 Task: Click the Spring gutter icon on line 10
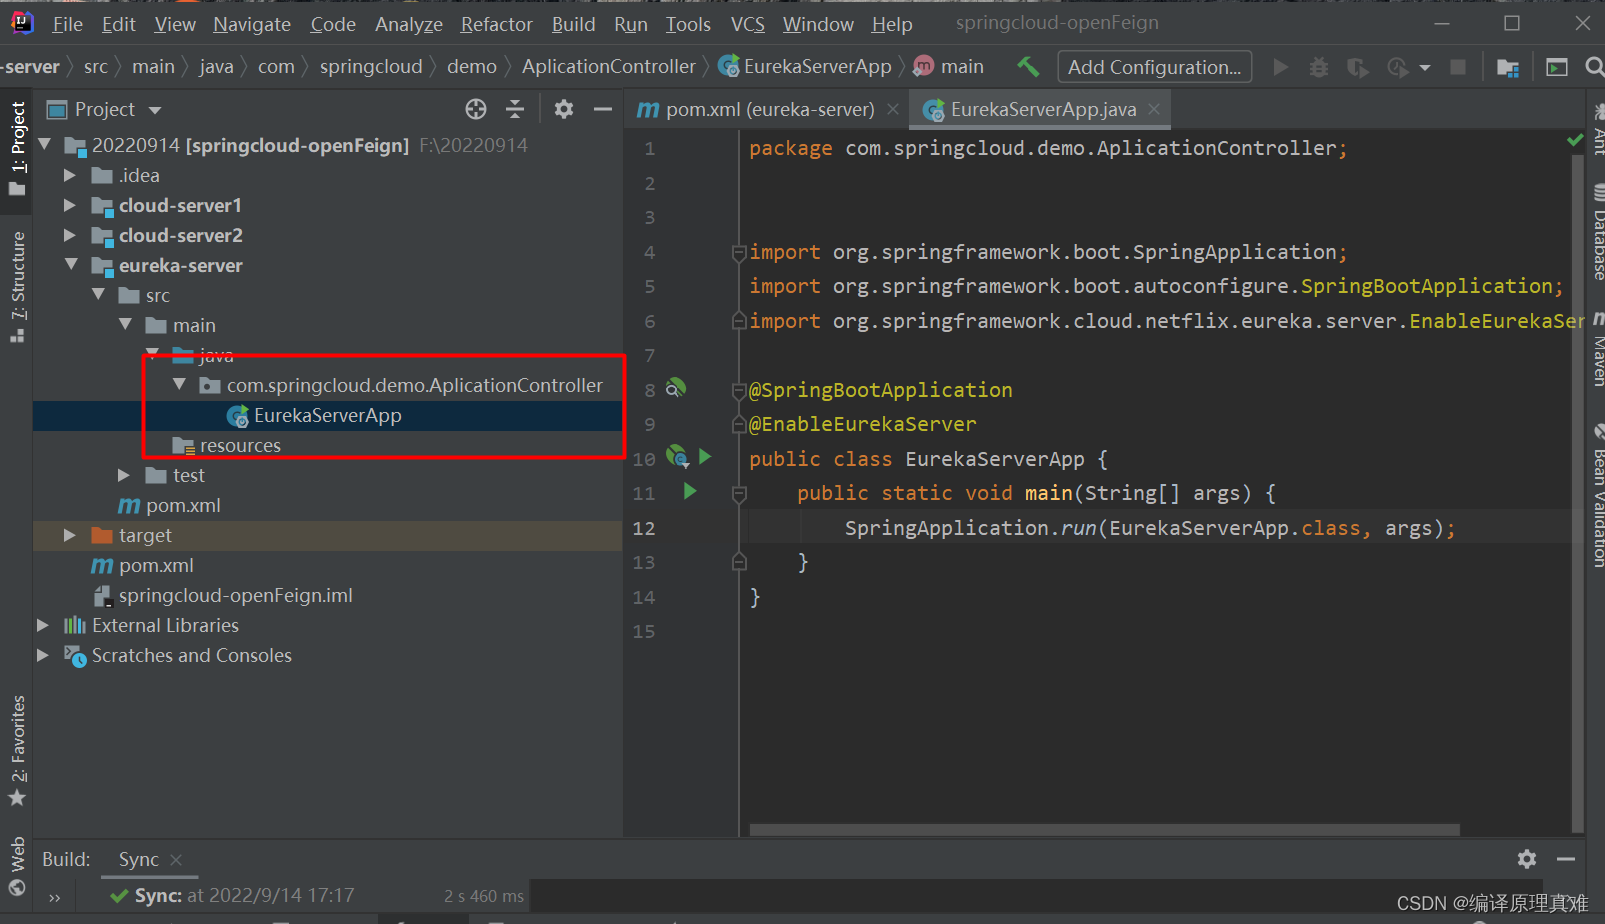click(677, 457)
